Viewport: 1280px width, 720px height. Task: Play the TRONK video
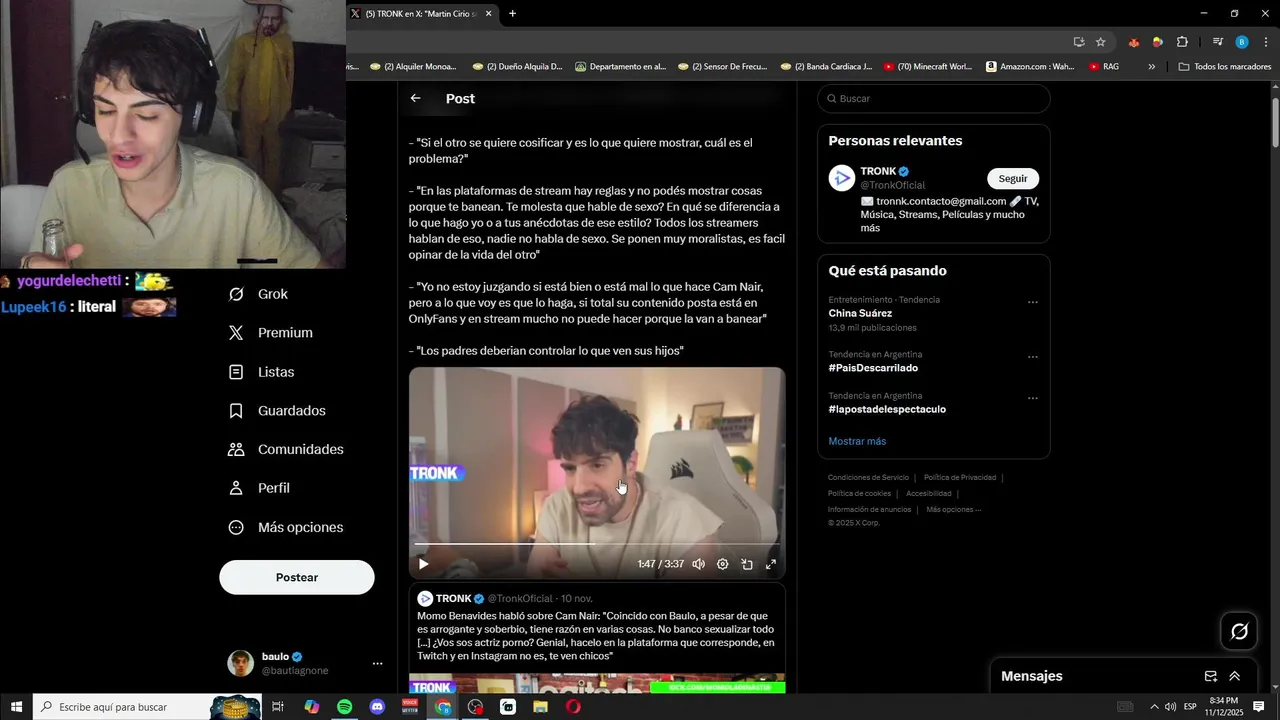[423, 564]
